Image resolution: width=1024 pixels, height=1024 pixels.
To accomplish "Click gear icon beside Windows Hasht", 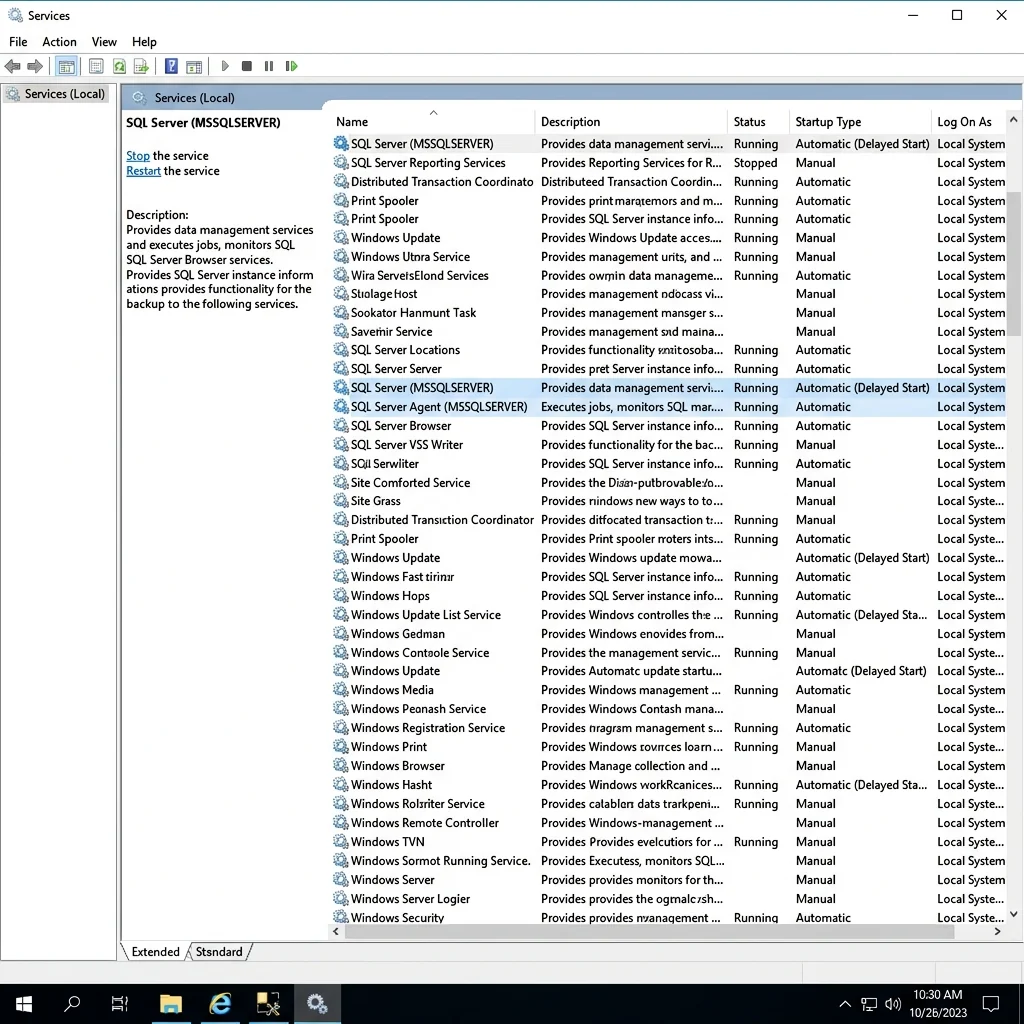I will coord(341,784).
